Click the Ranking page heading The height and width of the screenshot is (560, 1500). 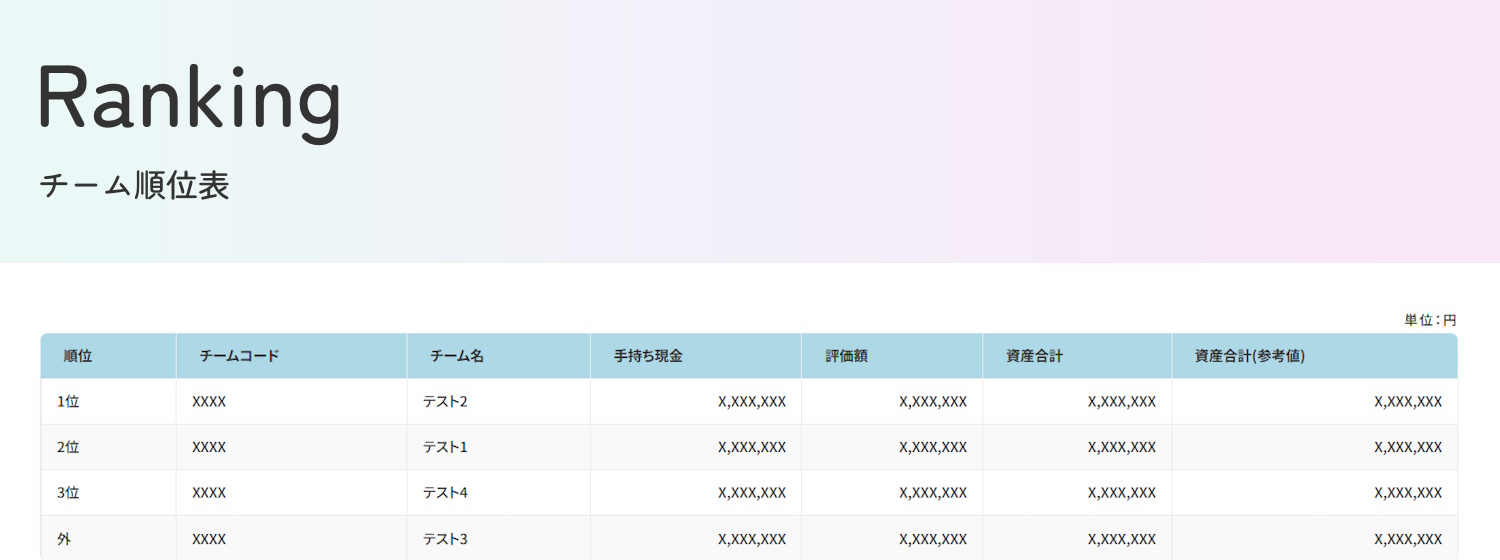pyautogui.click(x=190, y=98)
